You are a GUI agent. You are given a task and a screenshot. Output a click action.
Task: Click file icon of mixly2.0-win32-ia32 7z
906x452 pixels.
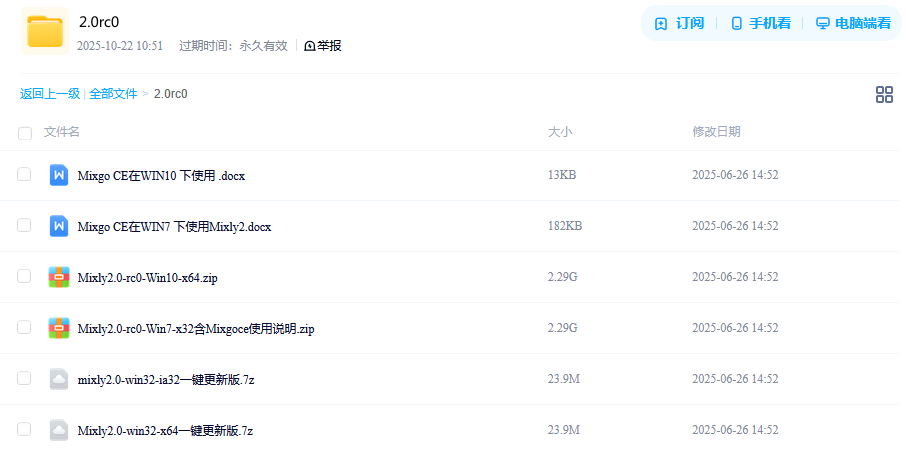(59, 379)
